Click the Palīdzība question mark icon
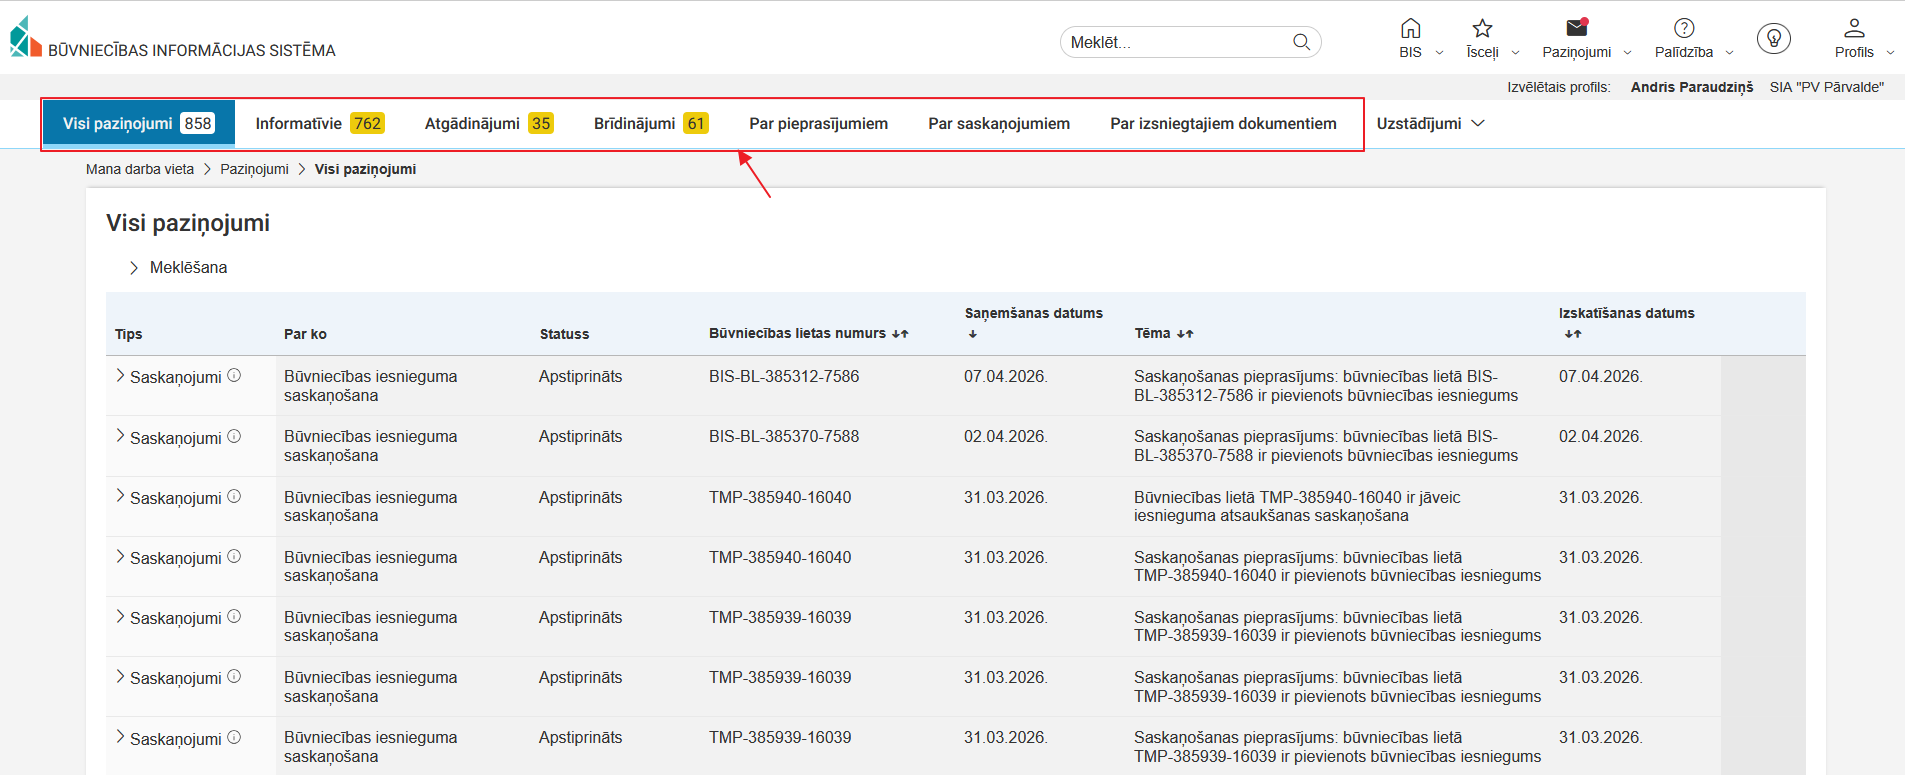 [1684, 29]
